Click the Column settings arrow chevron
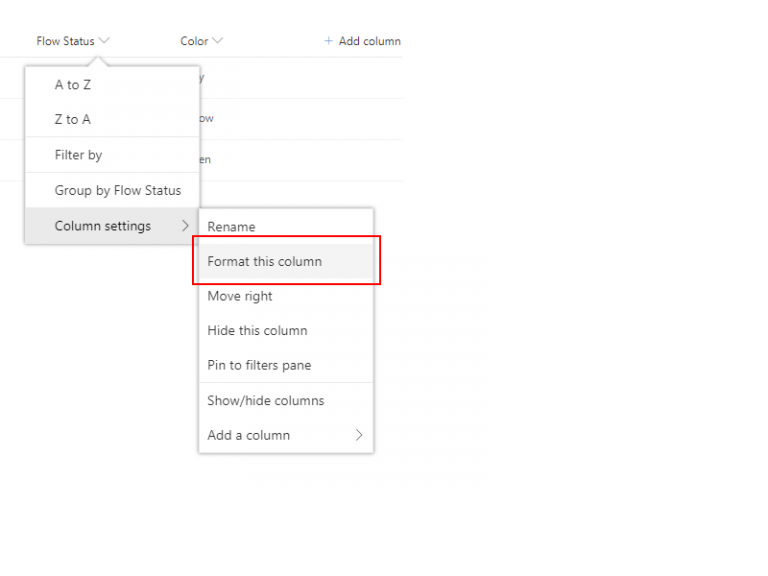 [x=185, y=226]
